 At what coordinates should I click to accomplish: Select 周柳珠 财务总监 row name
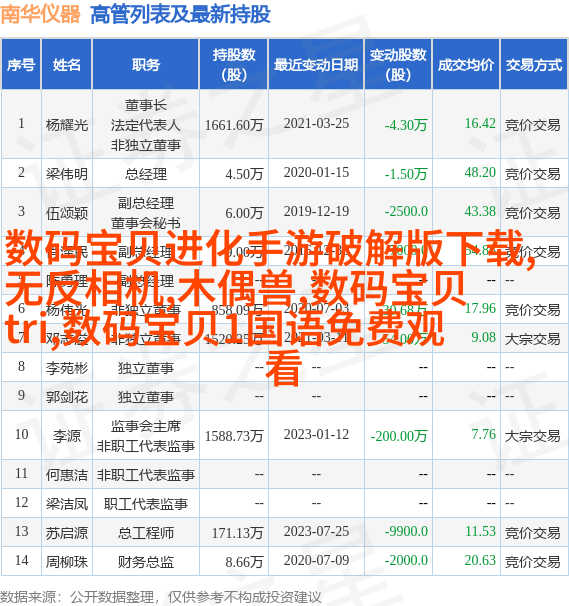pyautogui.click(x=67, y=562)
